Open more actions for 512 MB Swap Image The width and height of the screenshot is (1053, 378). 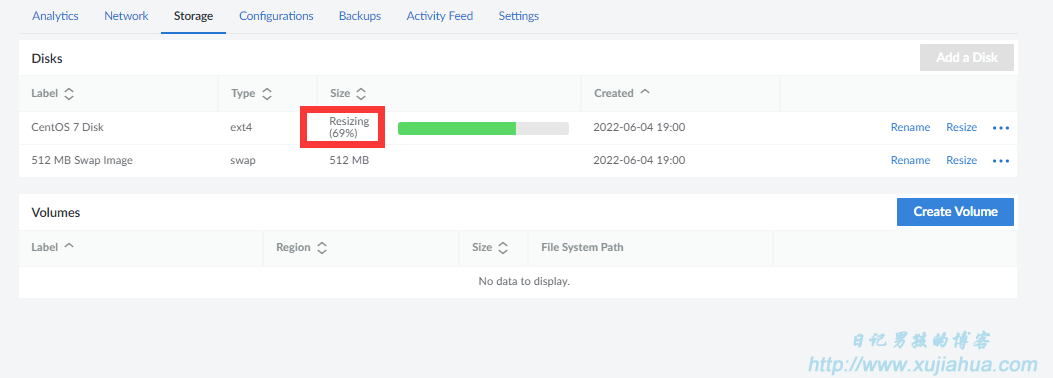click(1001, 160)
